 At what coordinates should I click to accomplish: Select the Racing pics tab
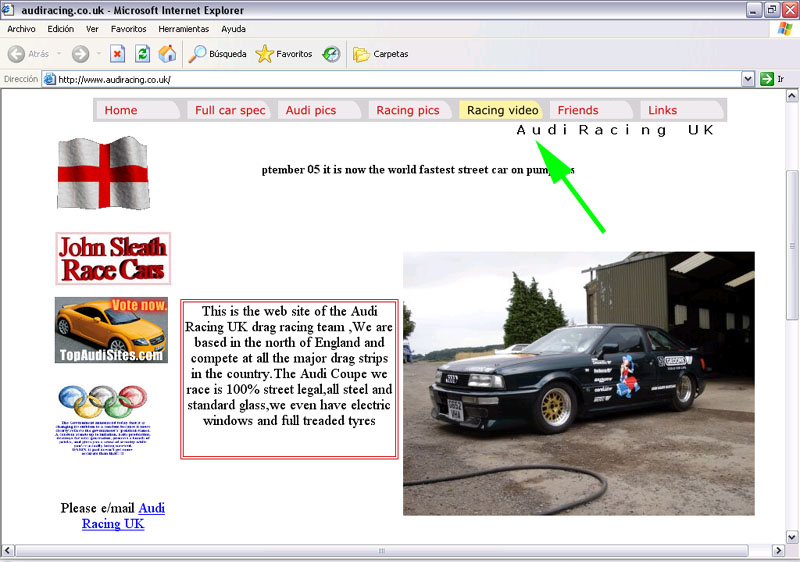[x=410, y=110]
